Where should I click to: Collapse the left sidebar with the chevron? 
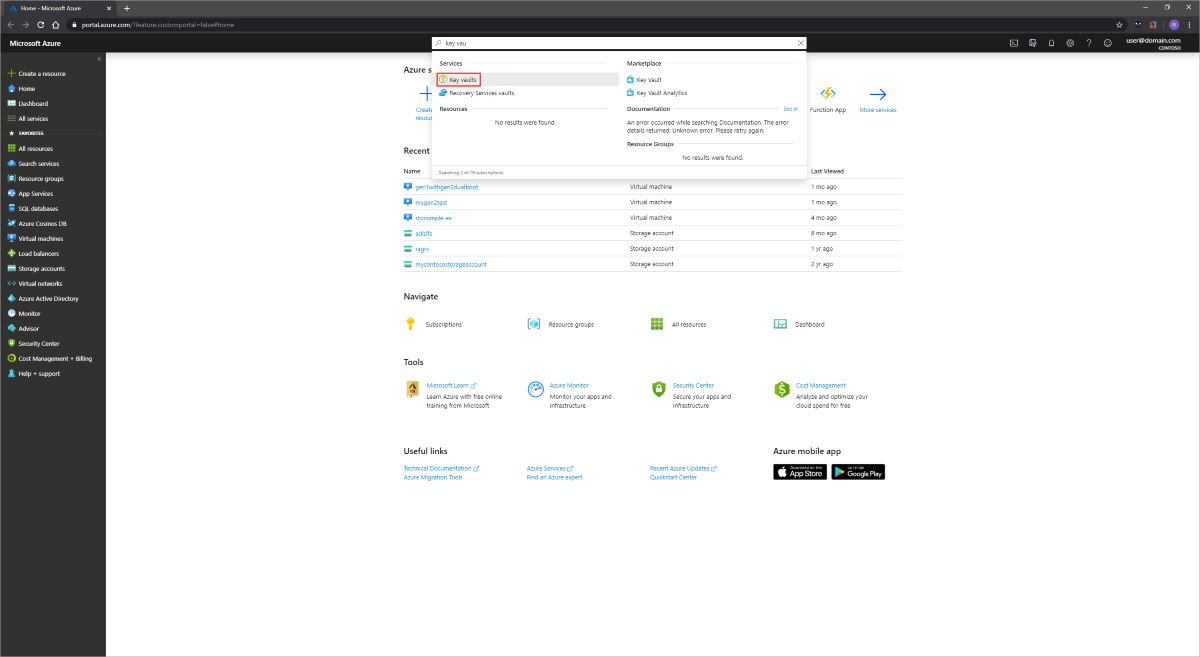point(97,58)
